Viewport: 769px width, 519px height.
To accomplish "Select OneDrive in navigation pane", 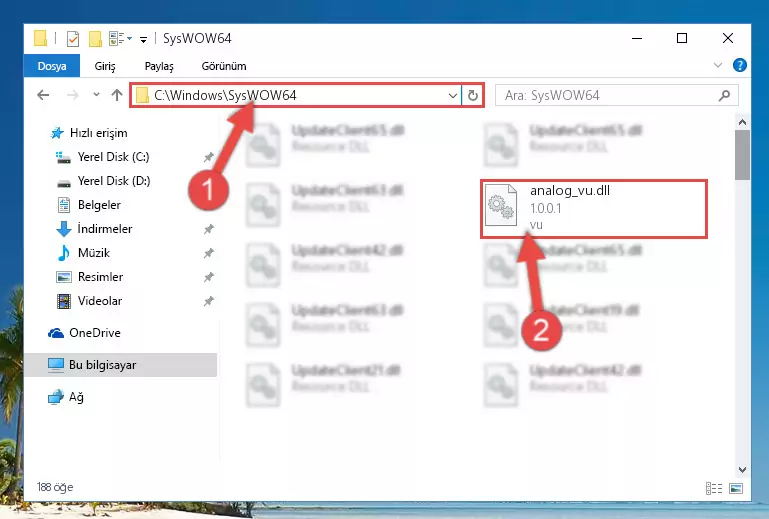I will [95, 333].
